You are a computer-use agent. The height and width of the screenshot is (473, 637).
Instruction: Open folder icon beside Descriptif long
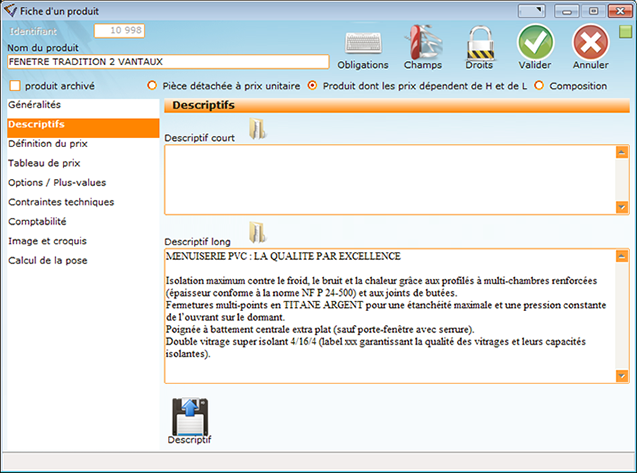pos(257,232)
